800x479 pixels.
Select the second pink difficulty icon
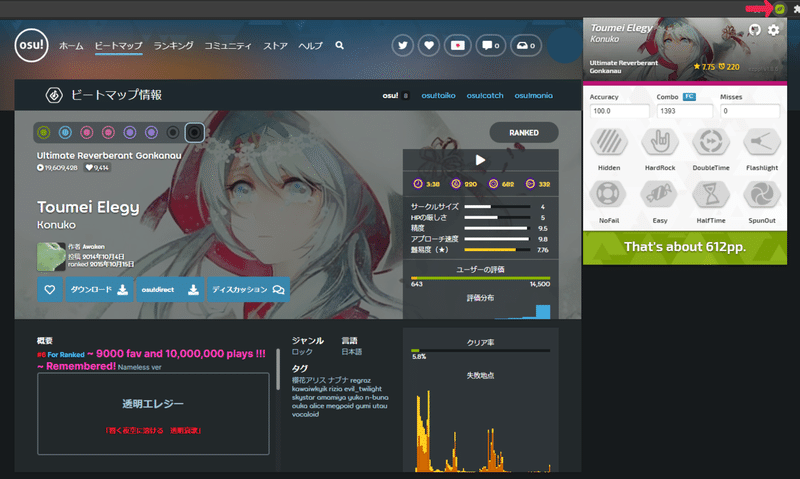[108, 133]
